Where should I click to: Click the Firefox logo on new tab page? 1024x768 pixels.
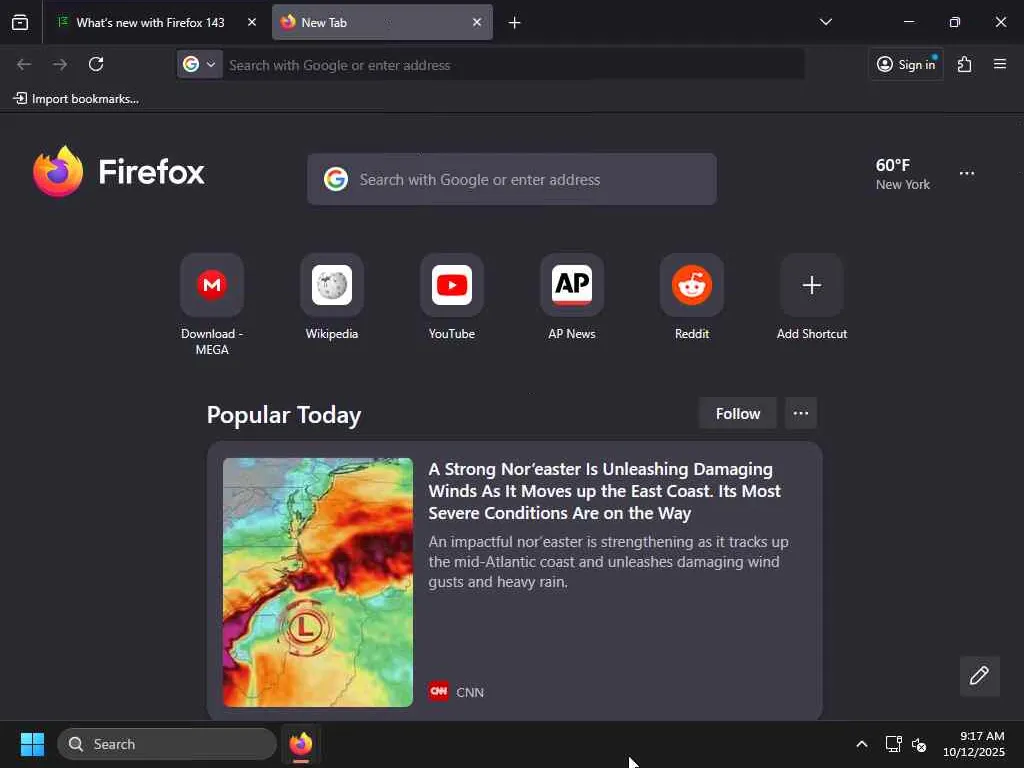[118, 172]
